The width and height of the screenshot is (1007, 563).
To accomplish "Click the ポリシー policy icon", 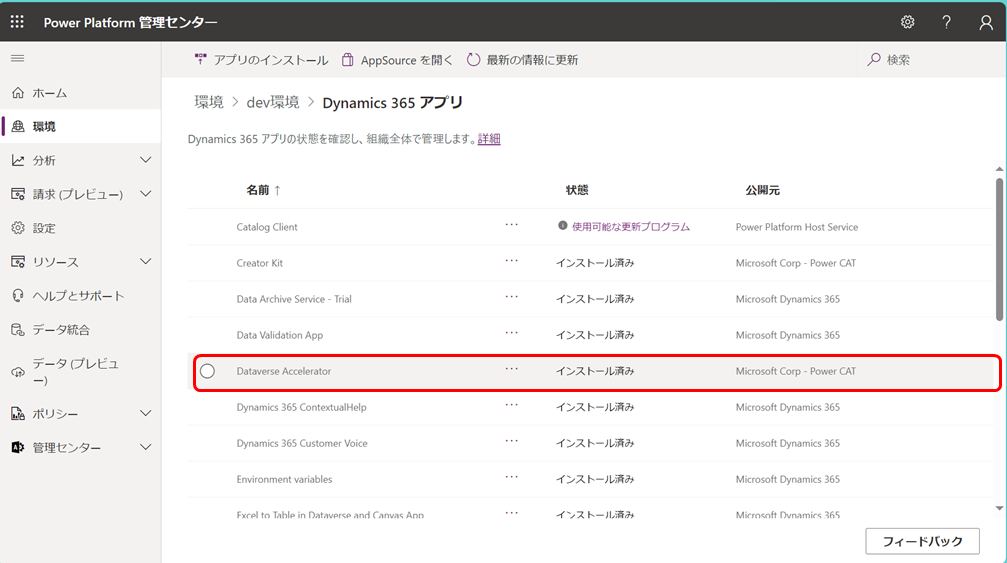I will [18, 414].
